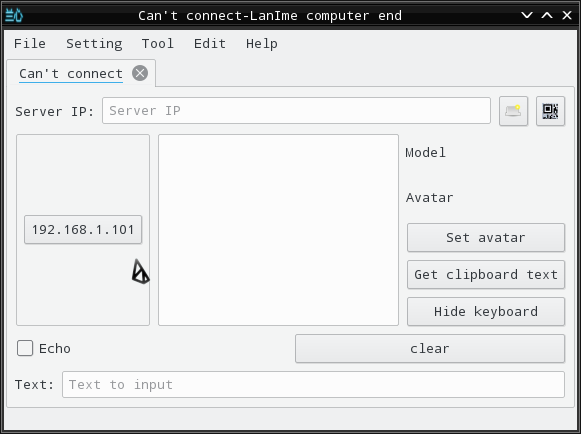Open the Edit menu
581x434 pixels.
pos(210,44)
